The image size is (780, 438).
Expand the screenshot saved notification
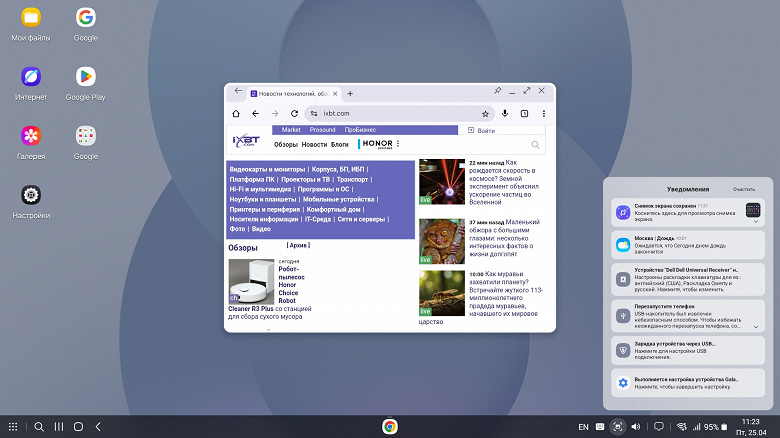(756, 221)
